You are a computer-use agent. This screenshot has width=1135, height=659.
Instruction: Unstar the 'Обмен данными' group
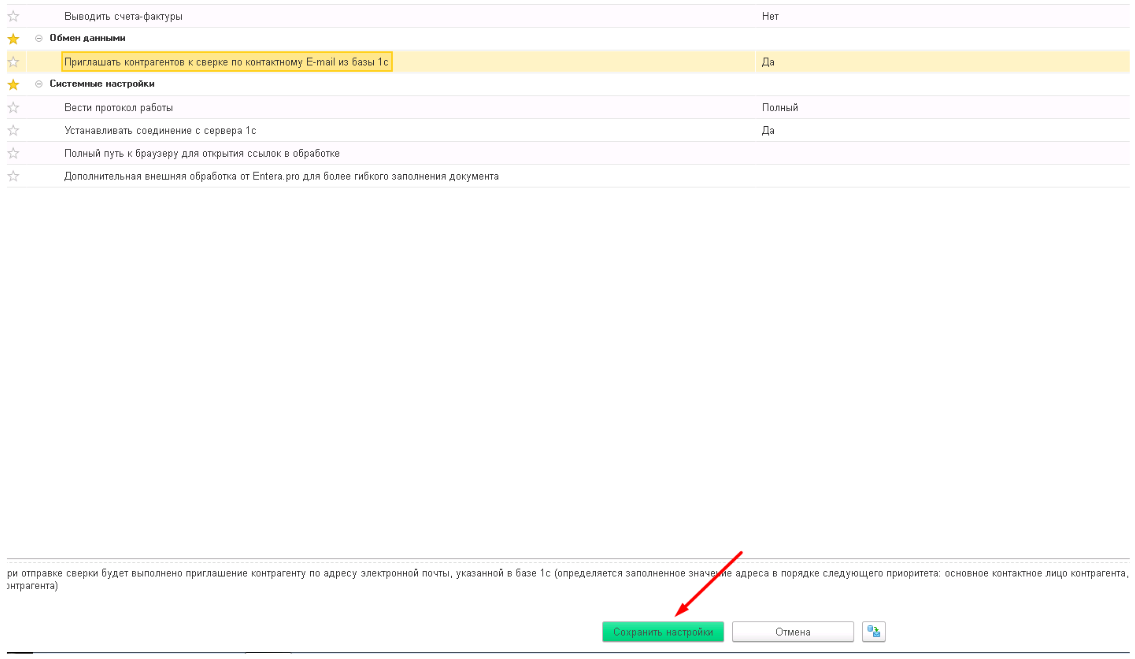[x=13, y=38]
